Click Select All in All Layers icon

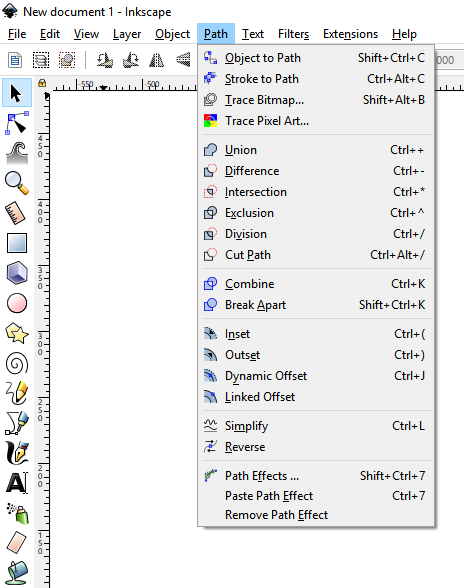pos(41,60)
